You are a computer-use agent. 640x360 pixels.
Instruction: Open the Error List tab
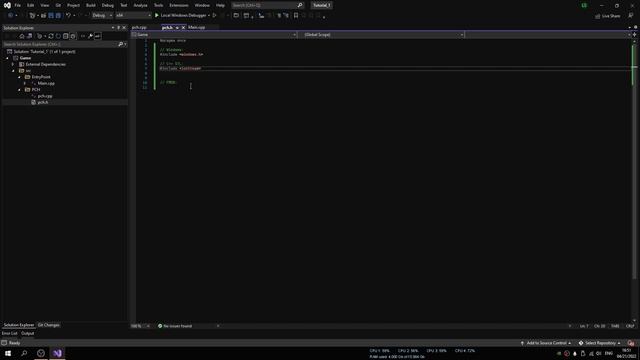[x=10, y=333]
